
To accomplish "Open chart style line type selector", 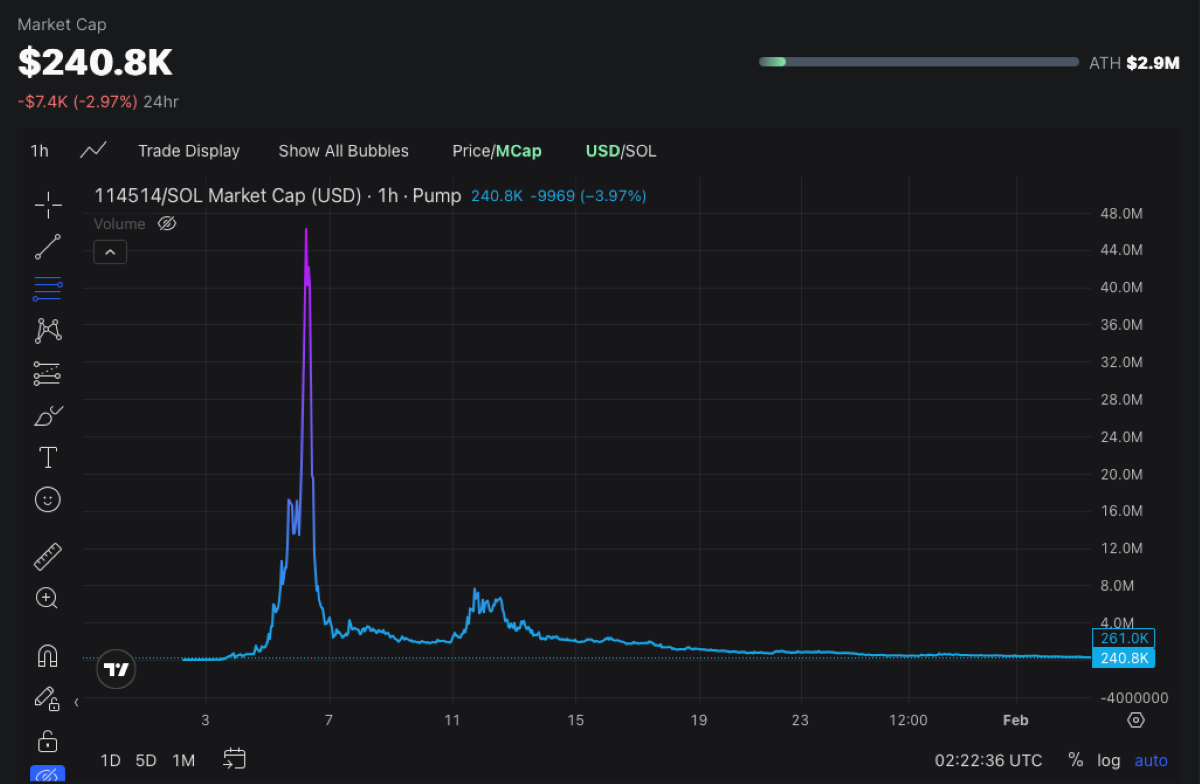I will (93, 151).
